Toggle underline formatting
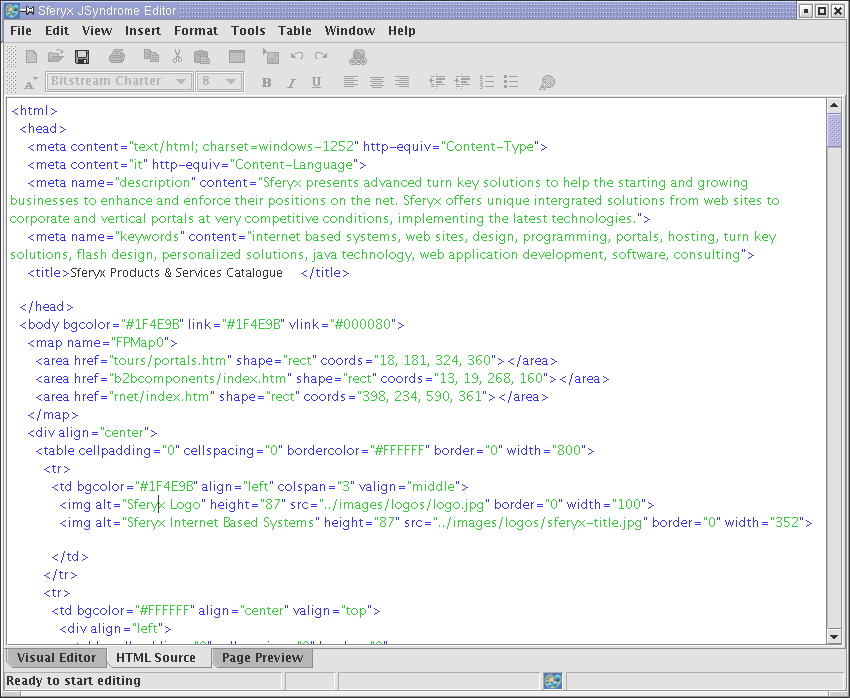Image resolution: width=850 pixels, height=698 pixels. [316, 82]
